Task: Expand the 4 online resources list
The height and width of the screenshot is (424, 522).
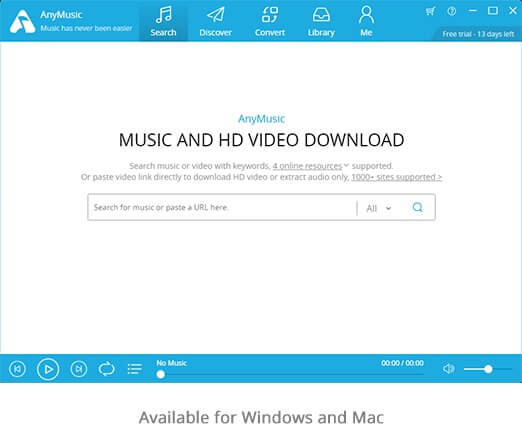Action: 310,166
